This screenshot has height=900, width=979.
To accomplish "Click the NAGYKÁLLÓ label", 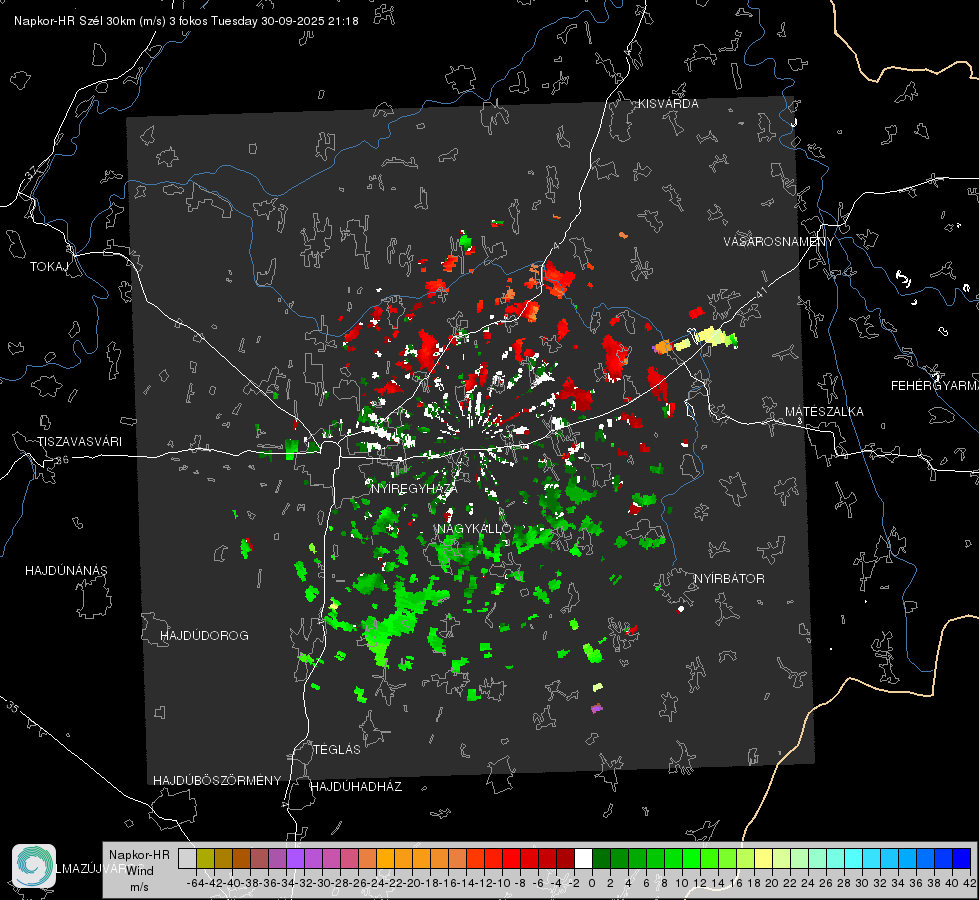I will pos(474,528).
